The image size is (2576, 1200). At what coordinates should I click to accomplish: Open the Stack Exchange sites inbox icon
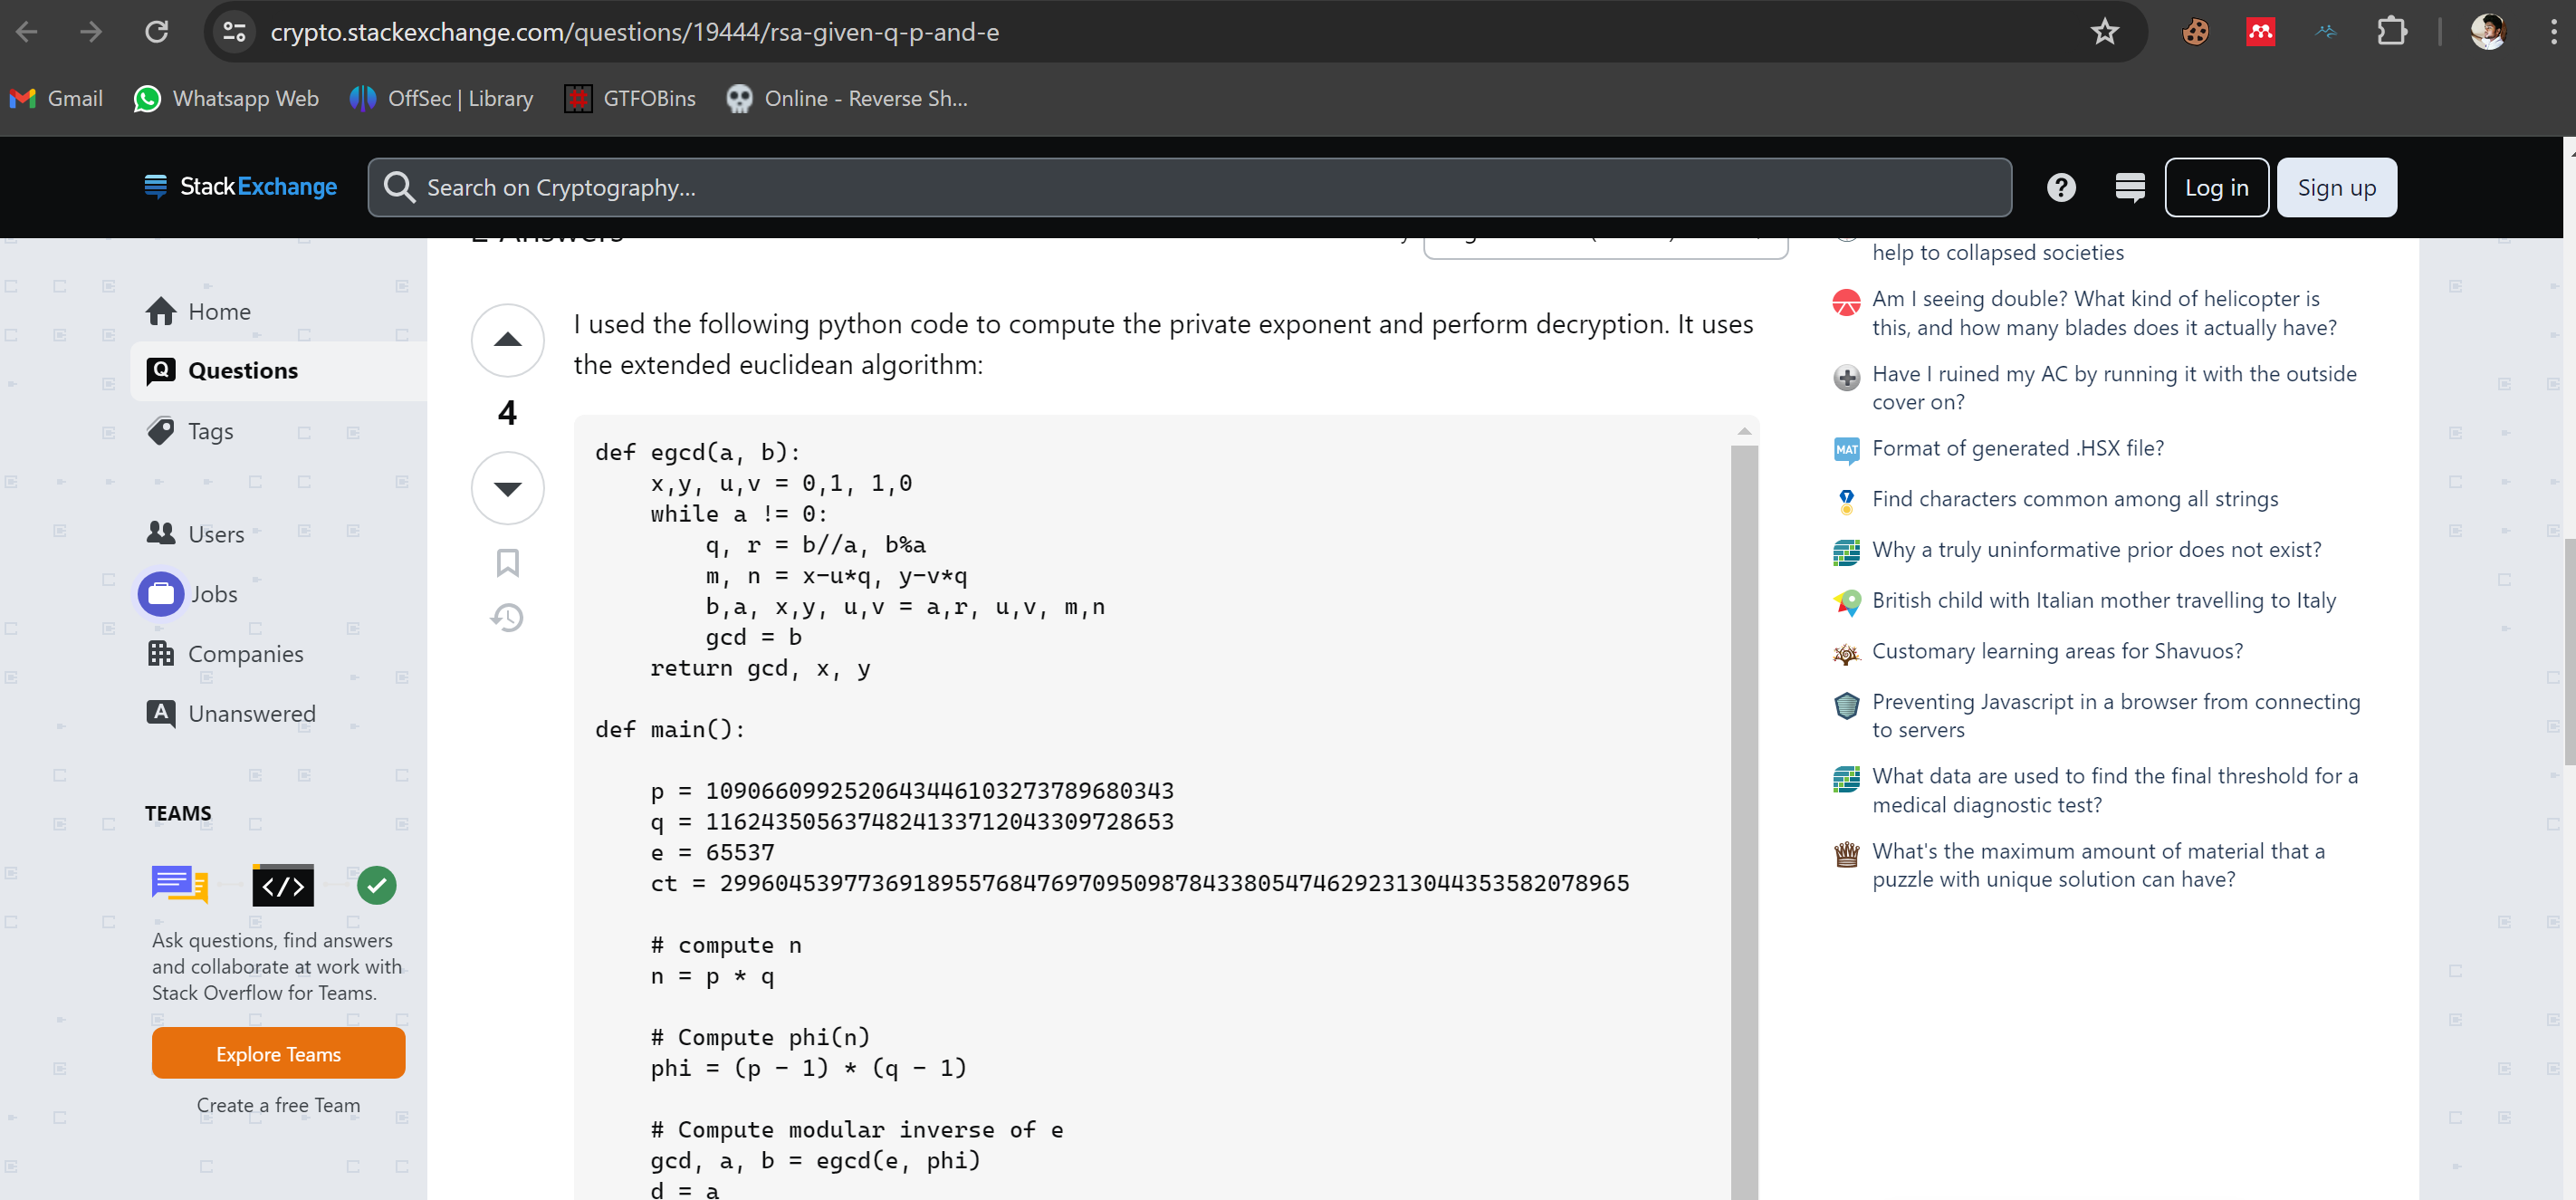pyautogui.click(x=2130, y=188)
